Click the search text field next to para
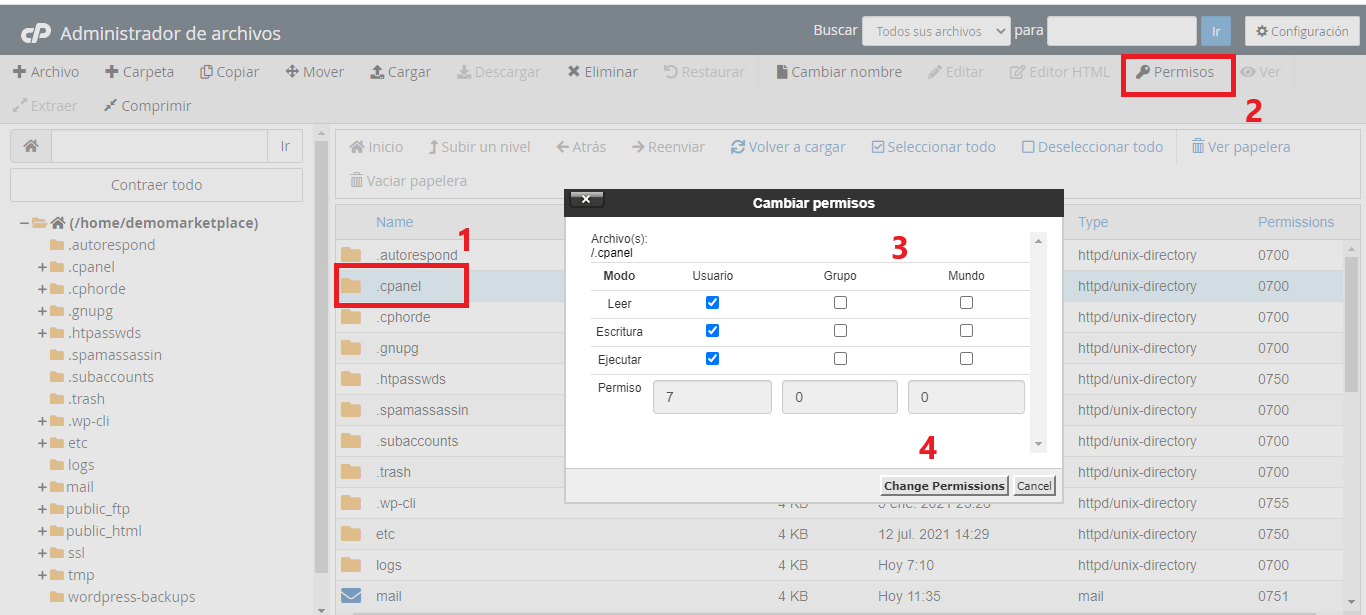This screenshot has height=615, width=1366. tap(1121, 31)
